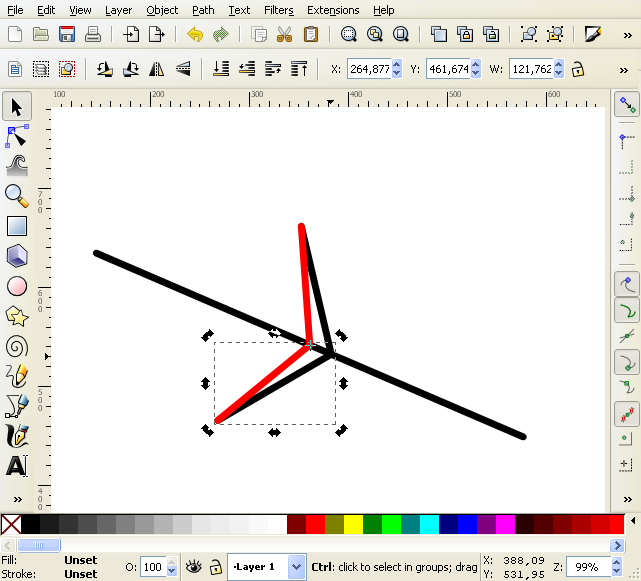The image size is (641, 581).
Task: Toggle layer visibility eye icon
Action: tap(194, 567)
